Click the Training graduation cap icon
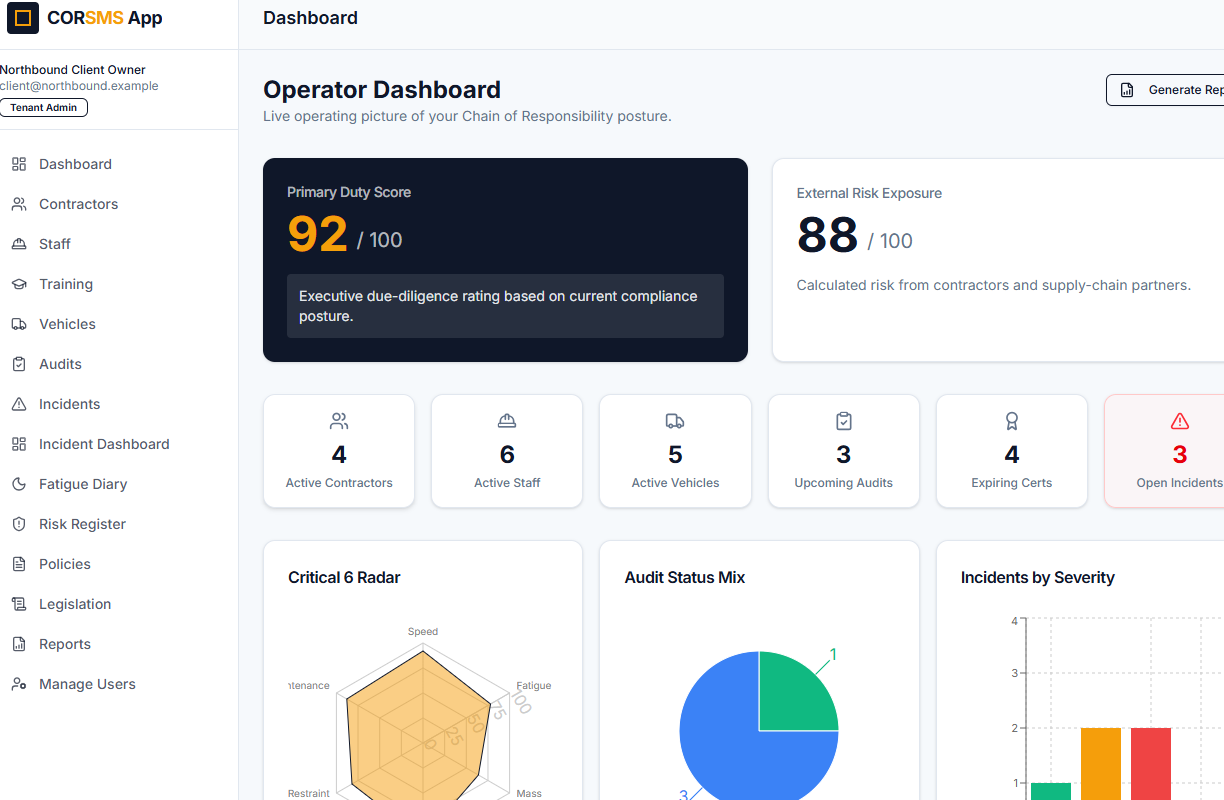Image resolution: width=1224 pixels, height=800 pixels. coord(19,284)
